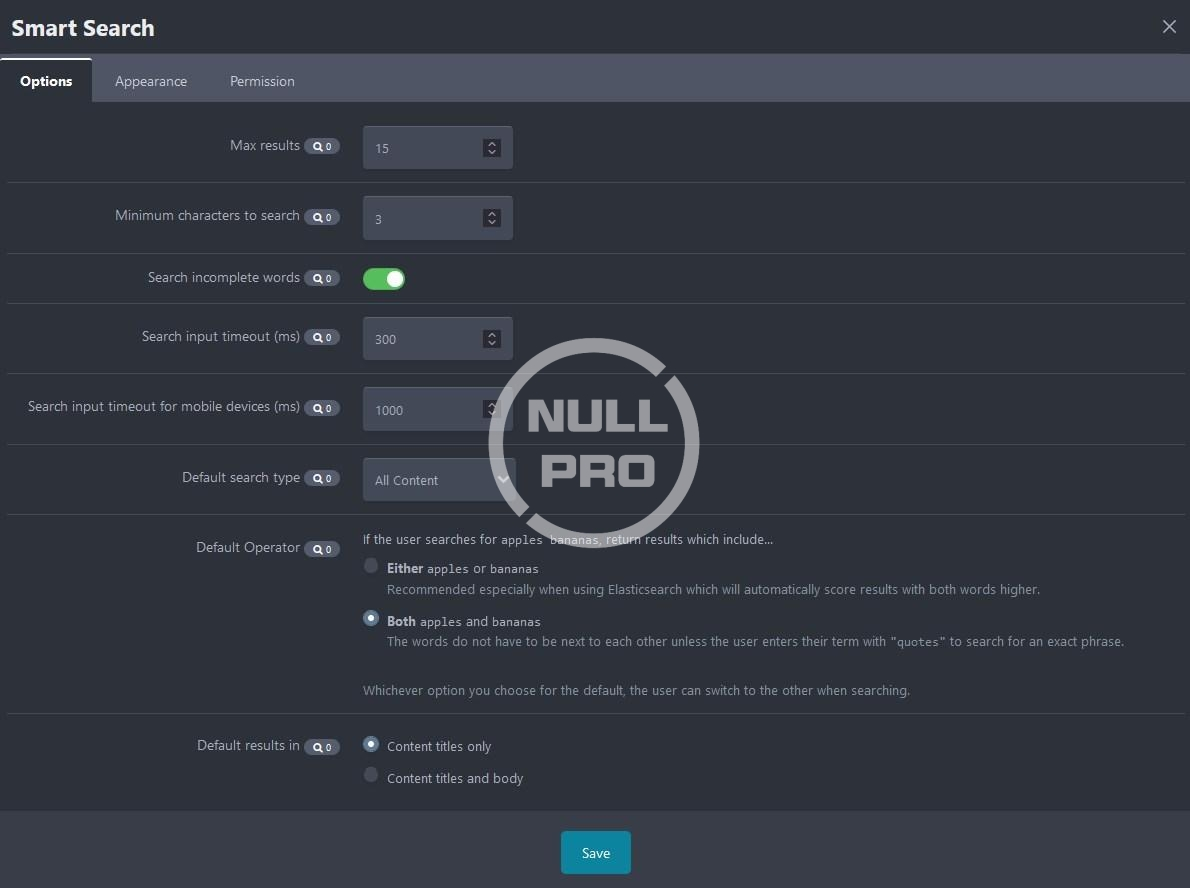The width and height of the screenshot is (1190, 888).
Task: Open the Default search type dropdown
Action: click(x=438, y=480)
